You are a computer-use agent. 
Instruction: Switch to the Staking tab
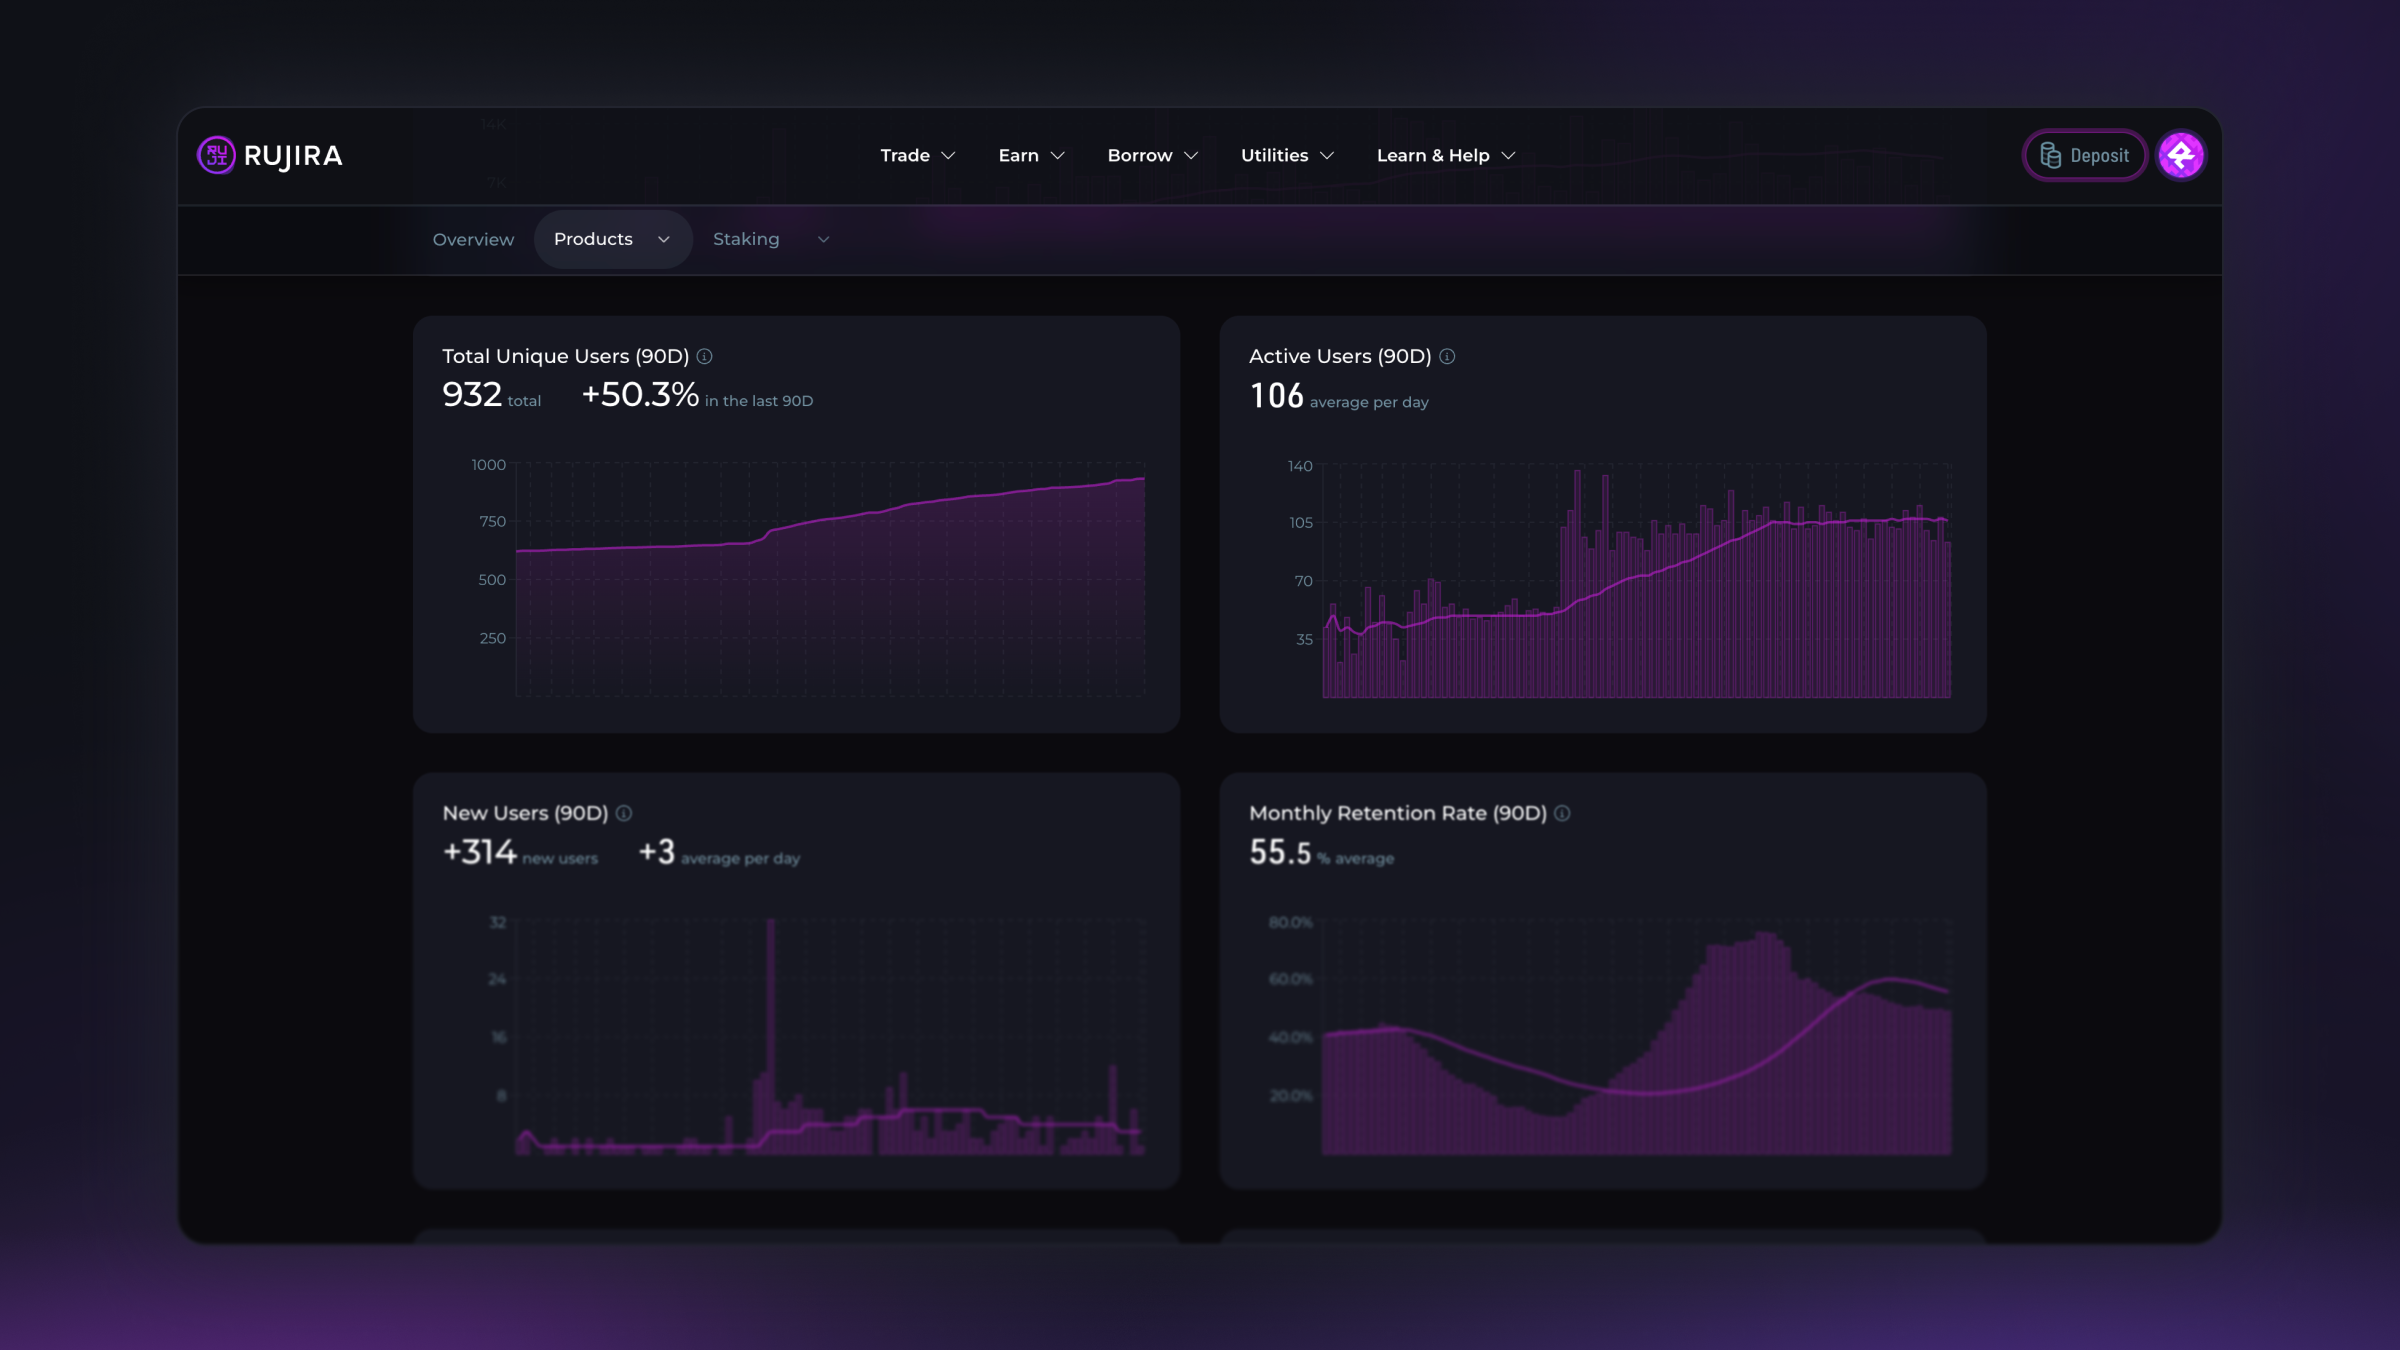click(746, 239)
